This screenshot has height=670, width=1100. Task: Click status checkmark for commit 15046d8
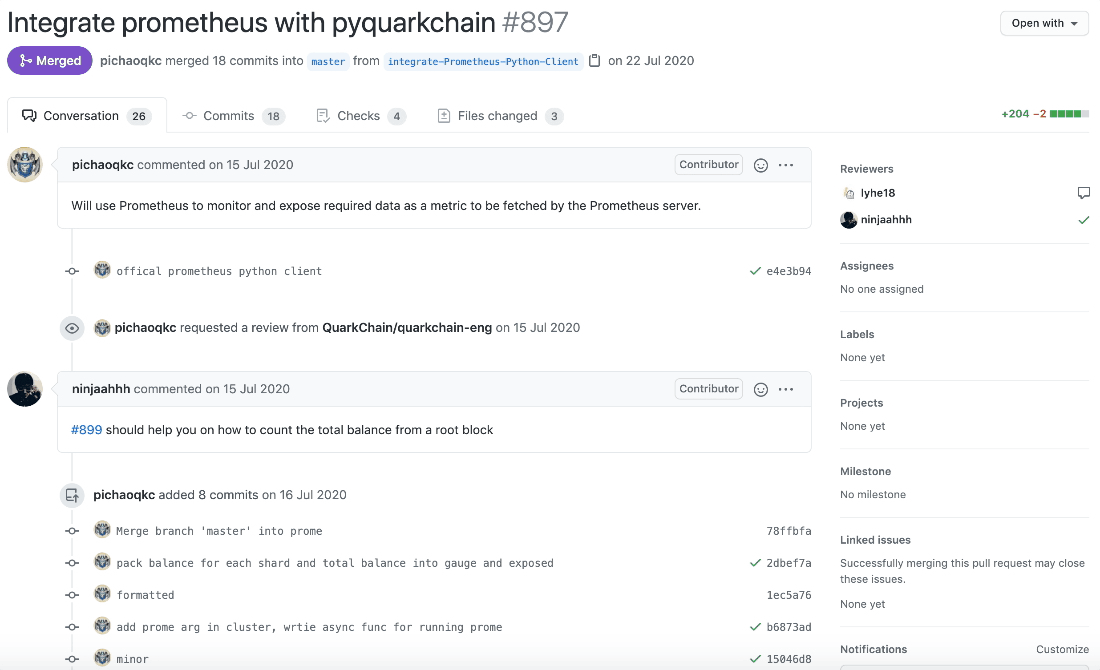[x=755, y=659]
